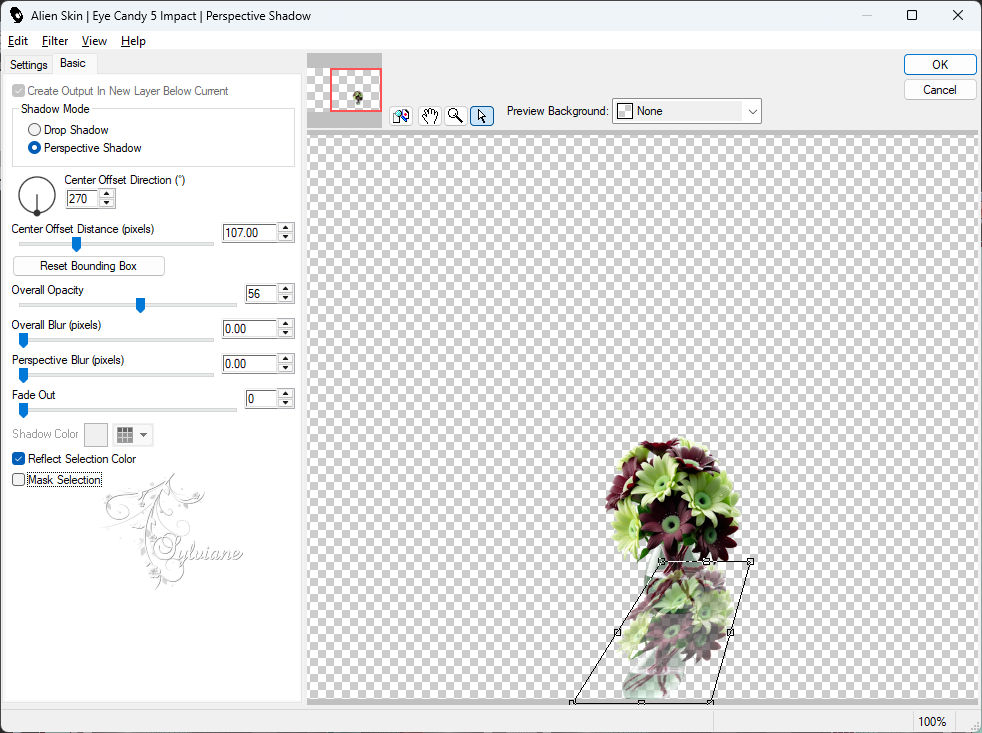Increase Center Offset Distance with up arrow

pyautogui.click(x=286, y=228)
